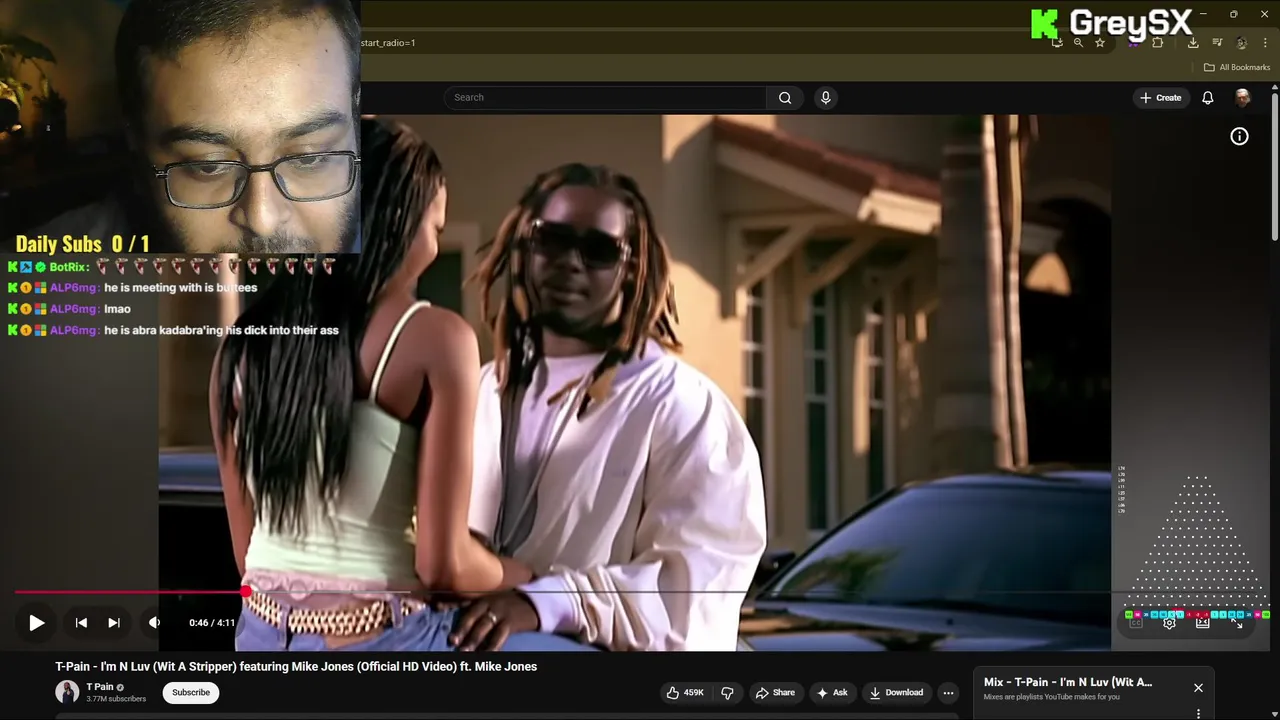Image resolution: width=1280 pixels, height=720 pixels.
Task: Click the Ask button
Action: 832,692
